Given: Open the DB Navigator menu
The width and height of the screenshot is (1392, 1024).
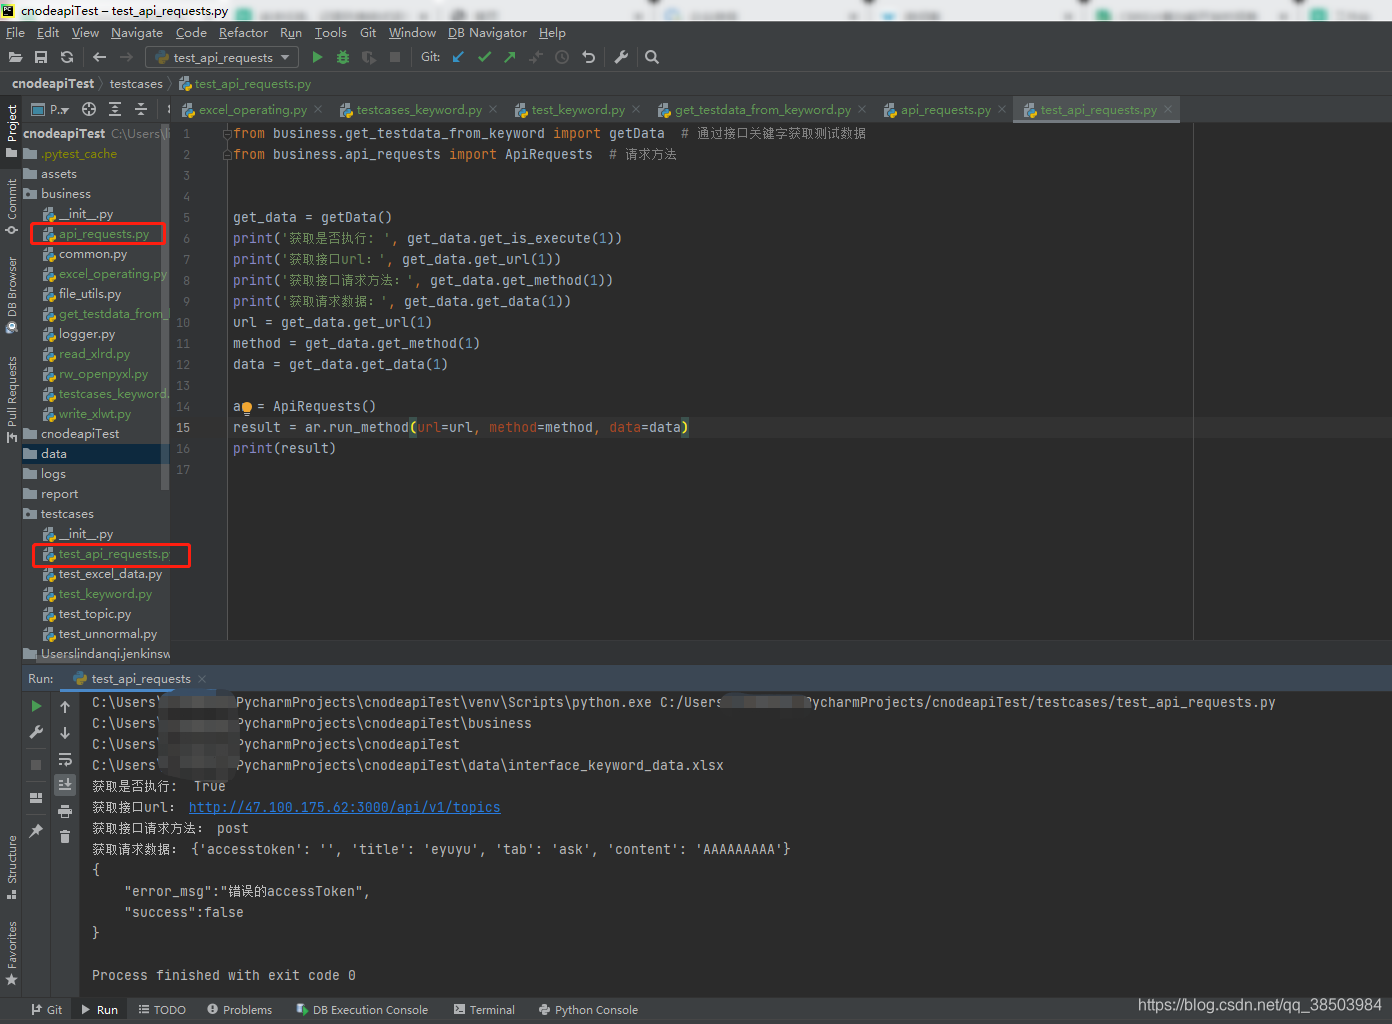Looking at the screenshot, I should point(487,33).
